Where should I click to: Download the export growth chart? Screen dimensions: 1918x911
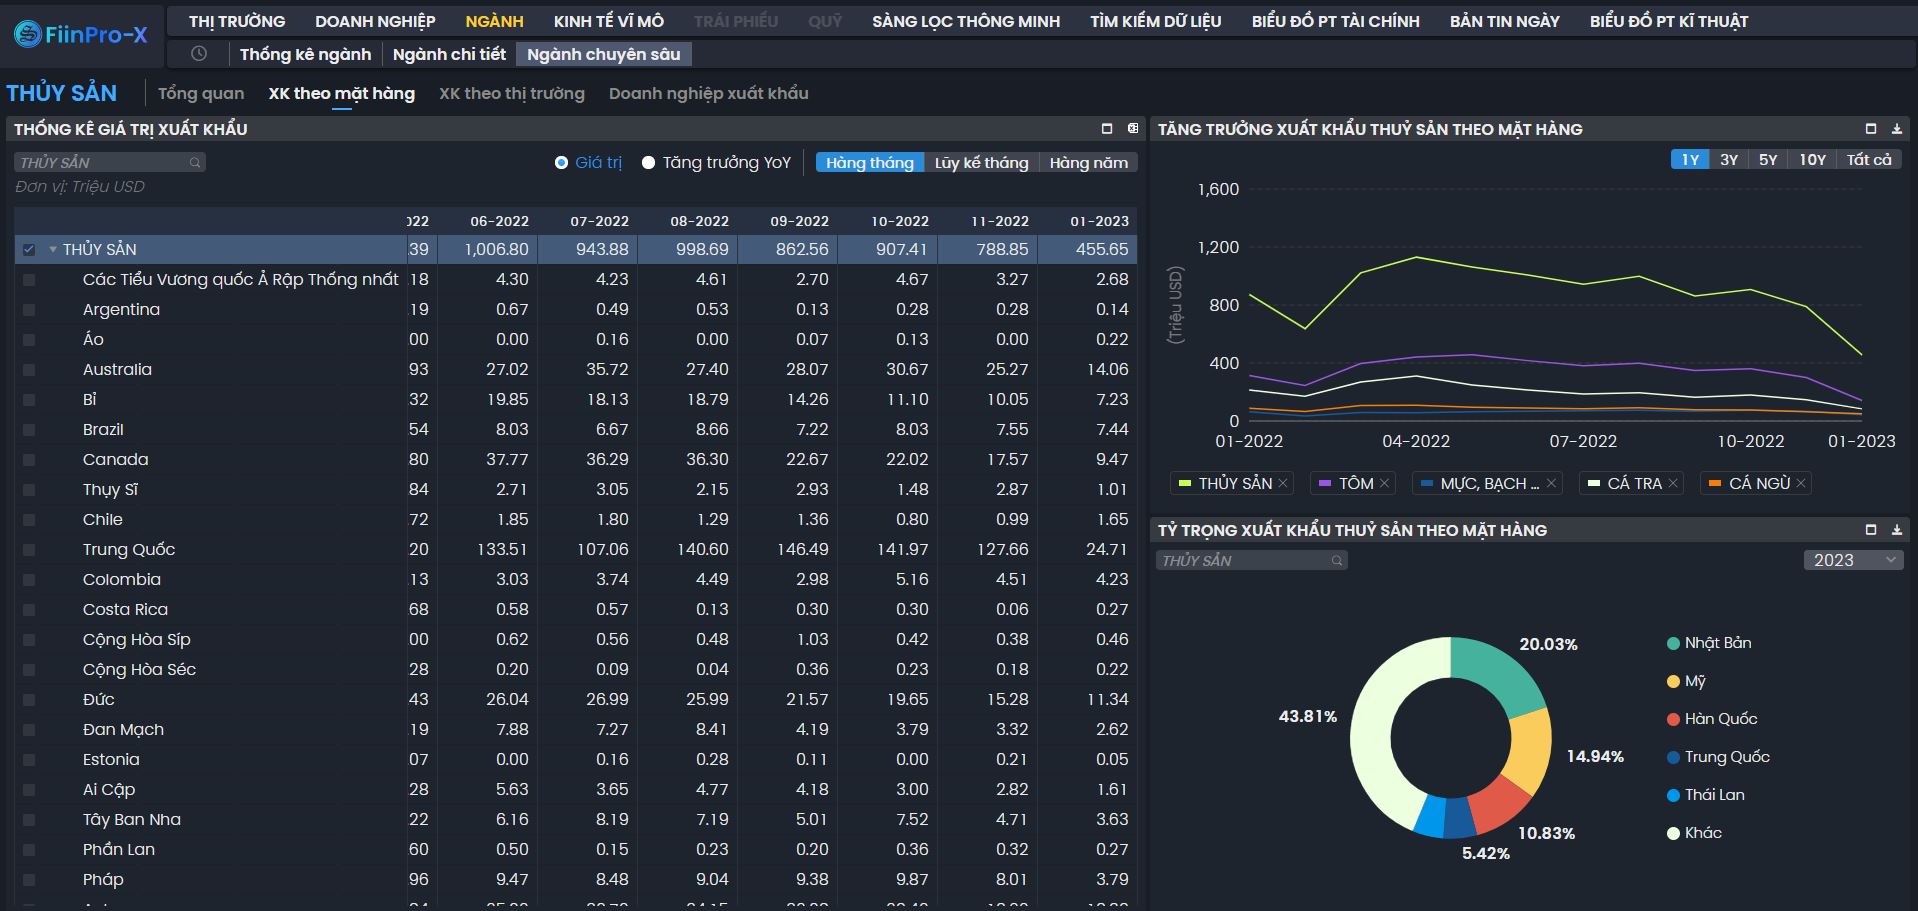point(1896,129)
